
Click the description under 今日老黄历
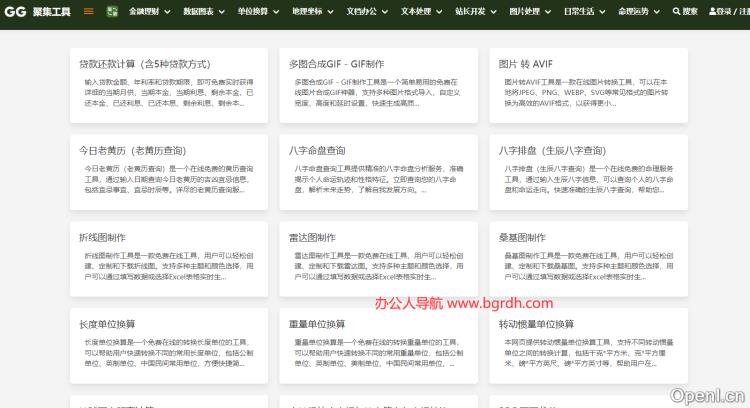coord(169,179)
